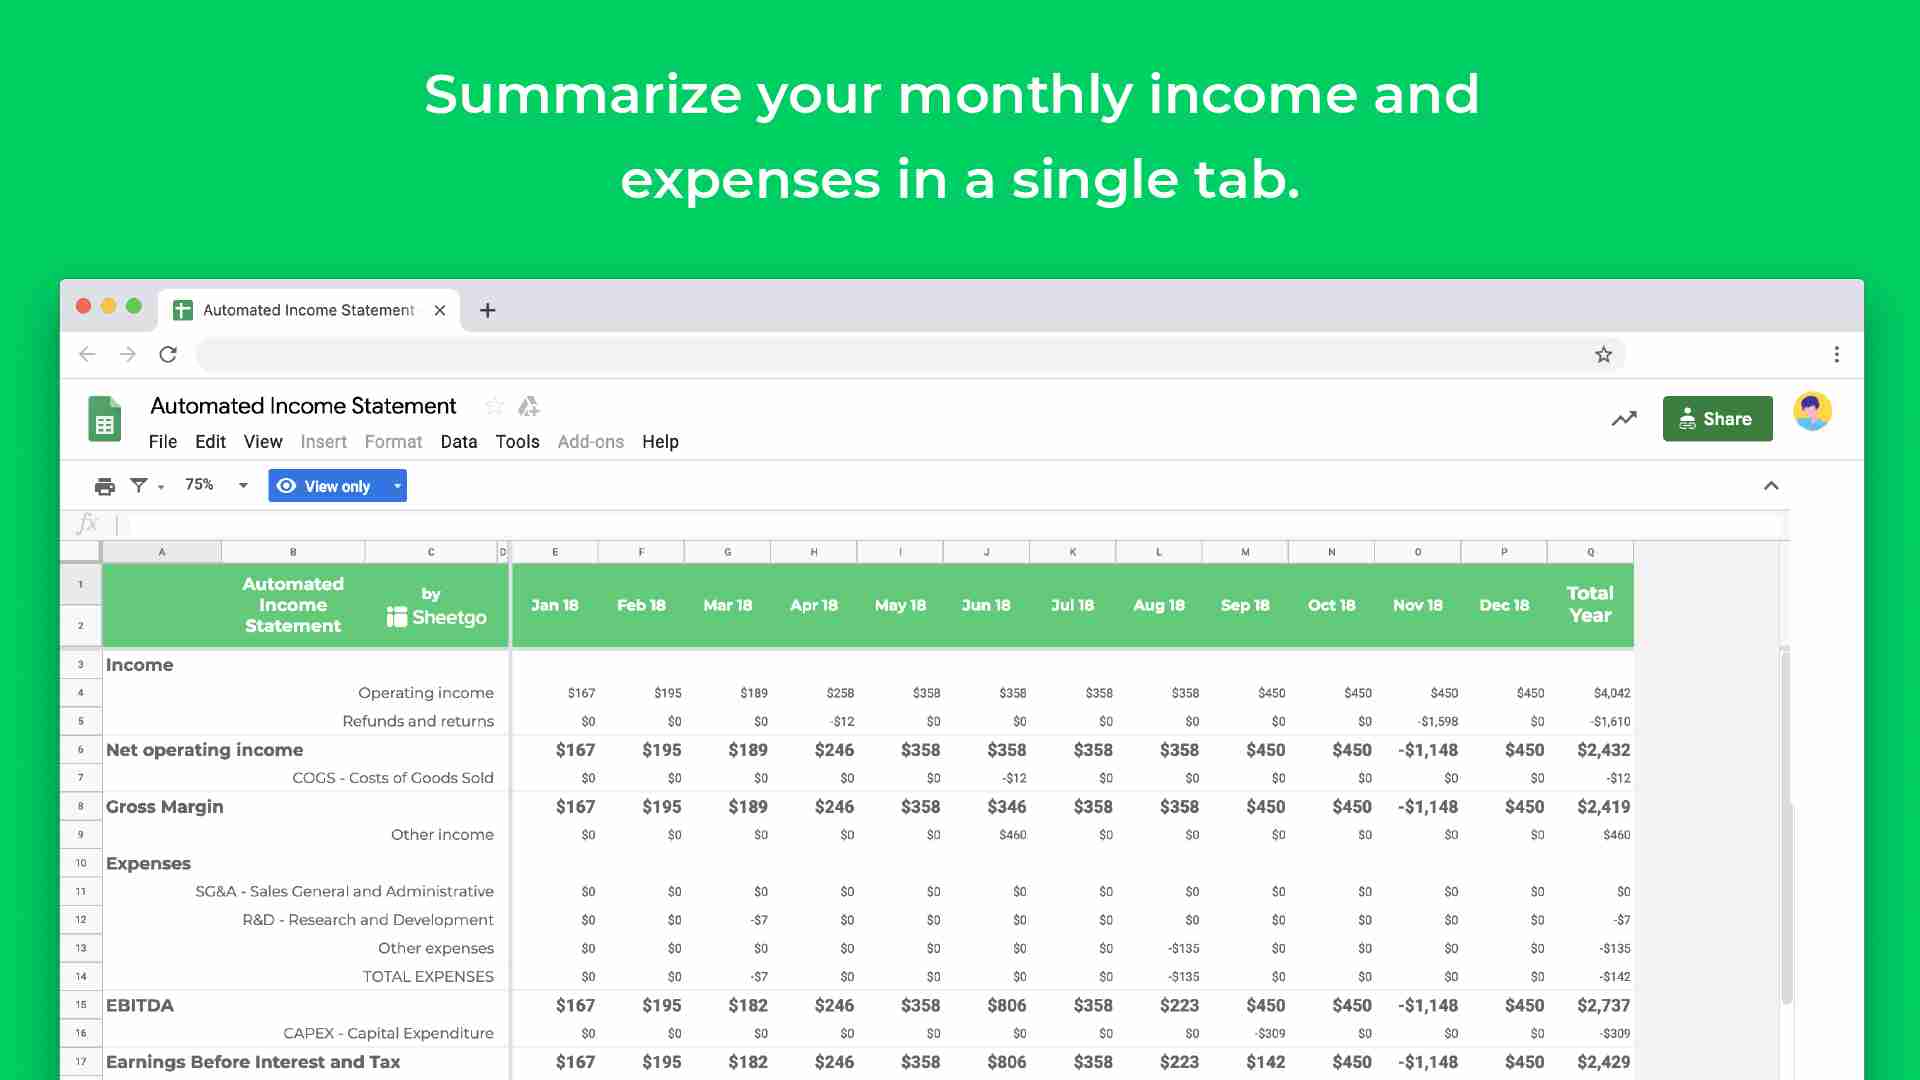Click the trending up chart icon
The height and width of the screenshot is (1080, 1920).
pyautogui.click(x=1622, y=418)
